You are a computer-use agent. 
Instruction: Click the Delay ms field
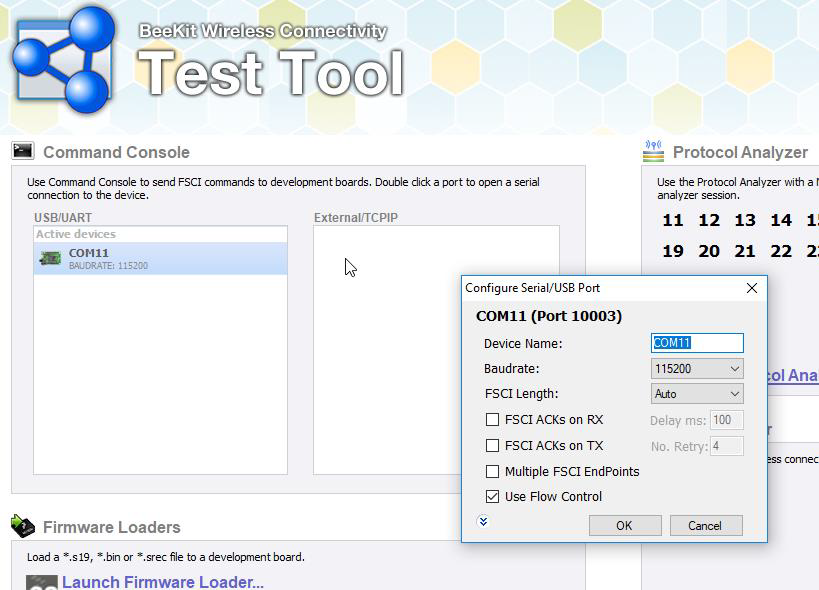(727, 420)
